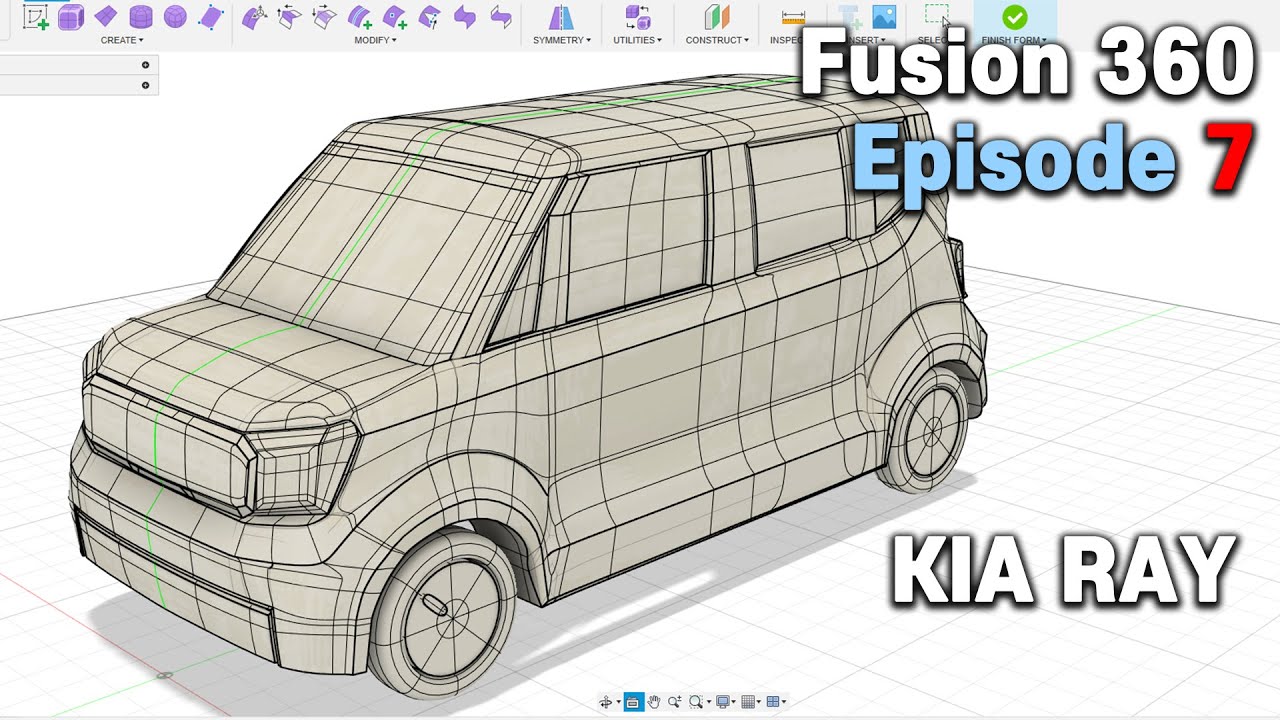Select the Mirror symmetry tool

pyautogui.click(x=562, y=17)
